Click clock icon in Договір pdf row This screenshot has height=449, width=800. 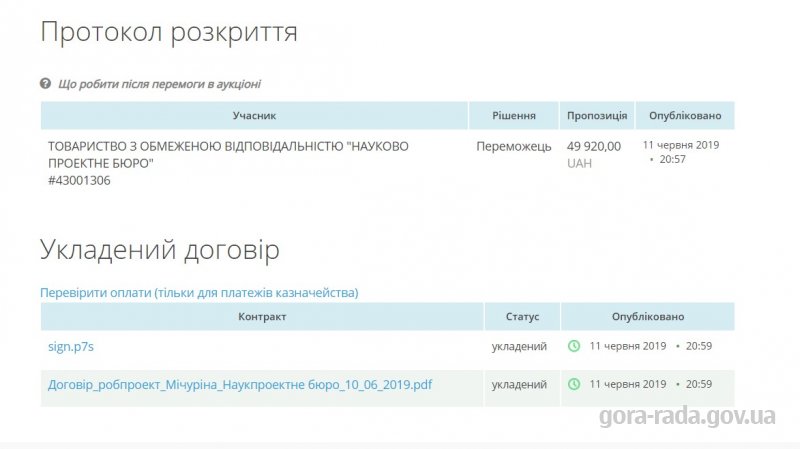click(574, 384)
